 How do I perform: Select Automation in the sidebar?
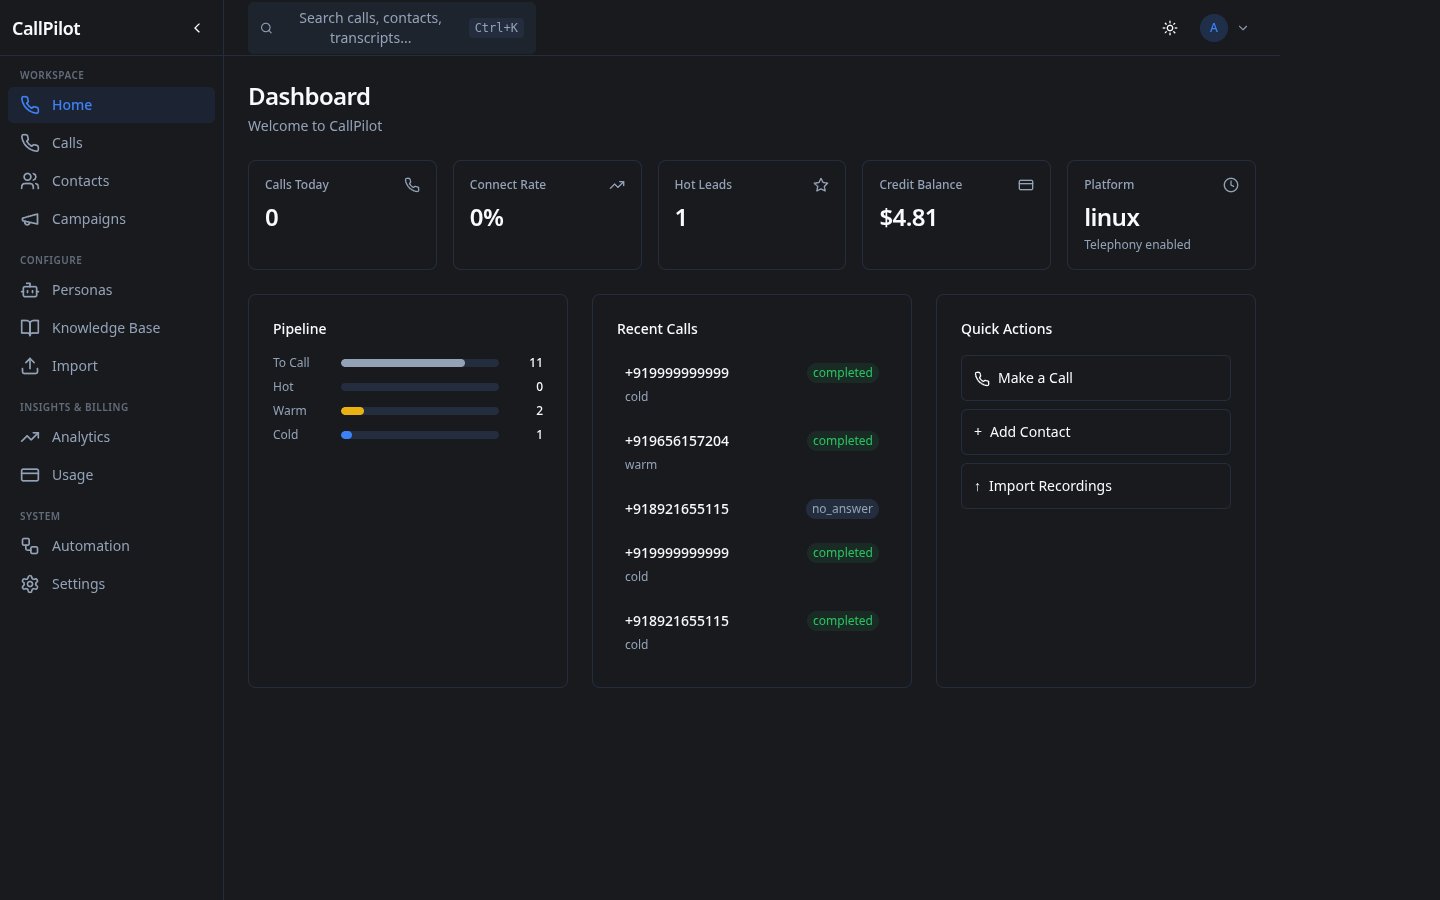point(111,546)
